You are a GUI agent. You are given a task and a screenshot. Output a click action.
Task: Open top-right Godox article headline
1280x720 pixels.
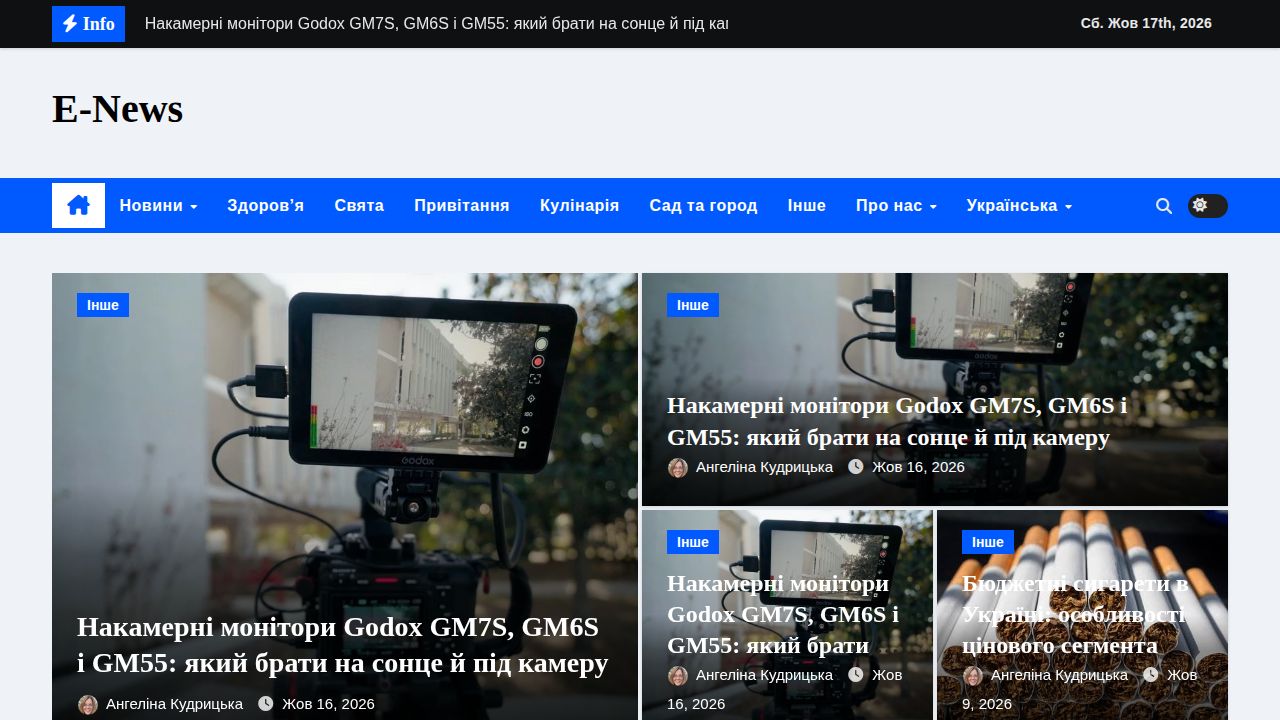pyautogui.click(x=897, y=421)
